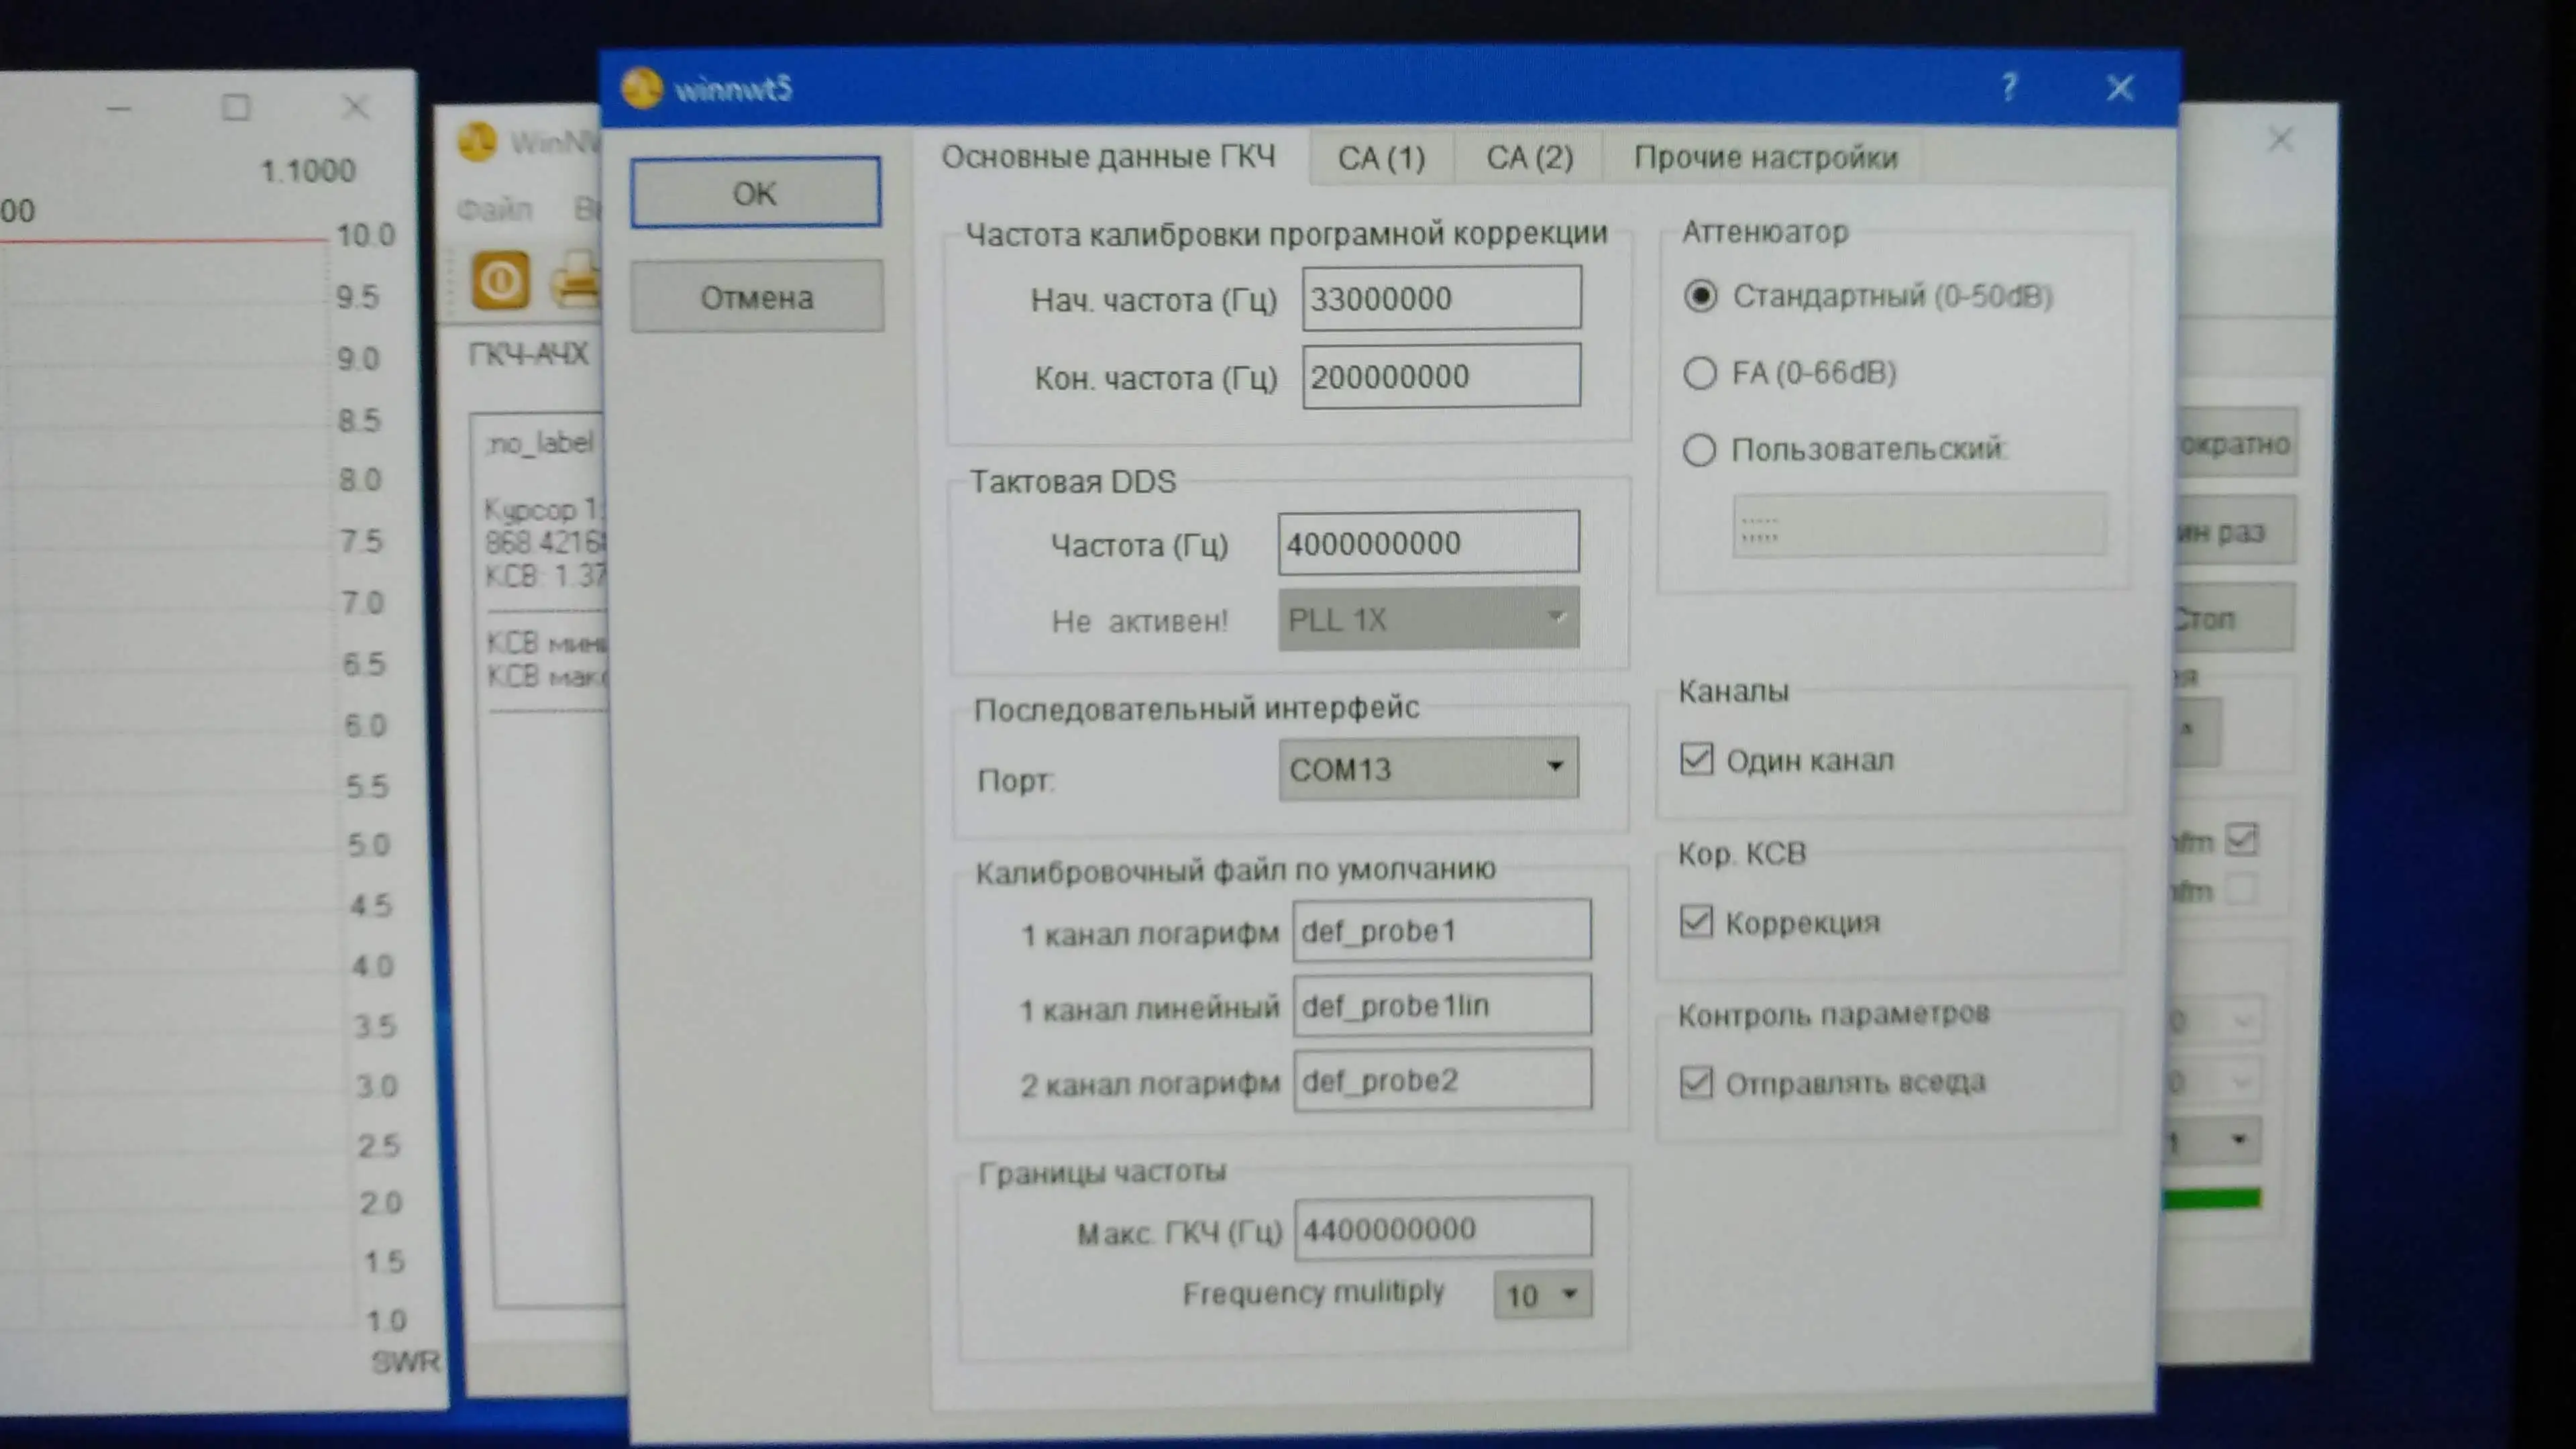Screen dimensions: 2576x1449
Task: Expand the Frequency multiply dropdown
Action: pos(1543,1295)
